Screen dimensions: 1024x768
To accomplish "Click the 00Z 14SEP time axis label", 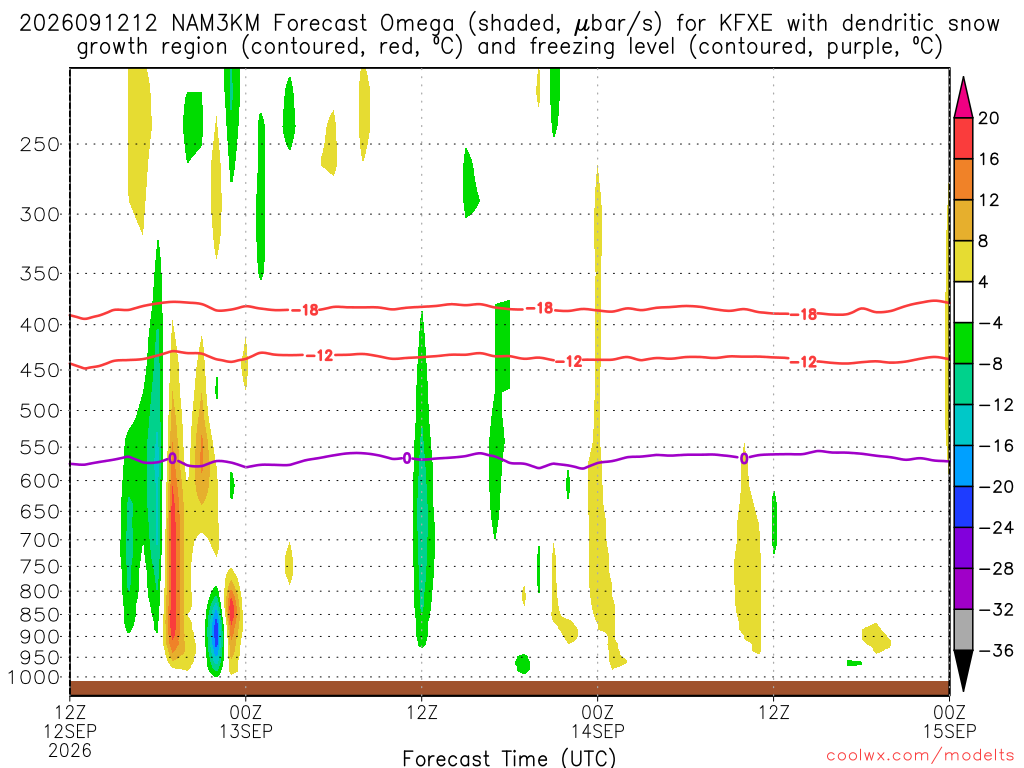I will point(598,721).
